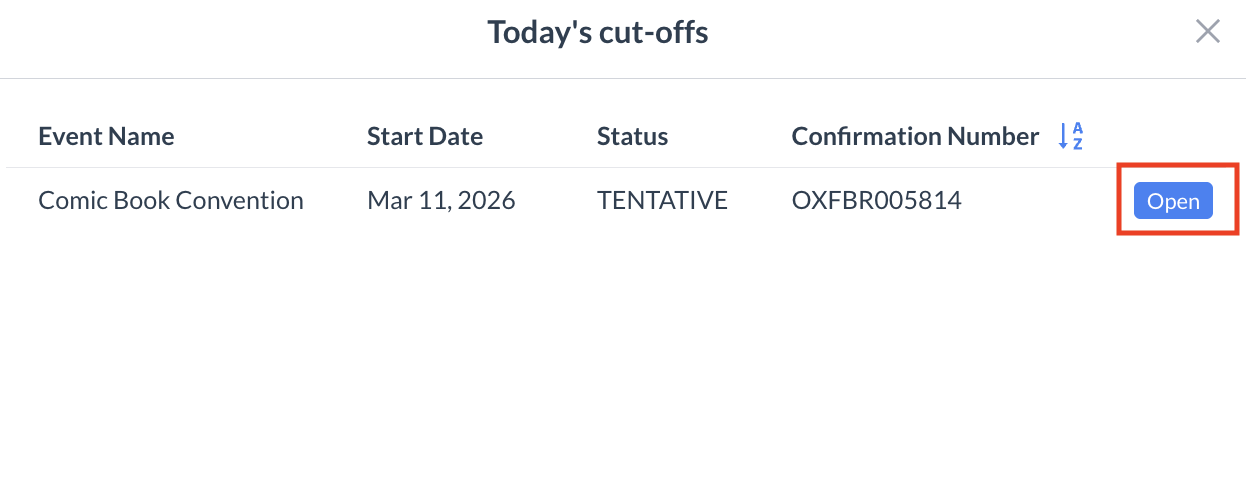Select the Comic Book Convention name cell
The image size is (1246, 482).
pyautogui.click(x=170, y=201)
